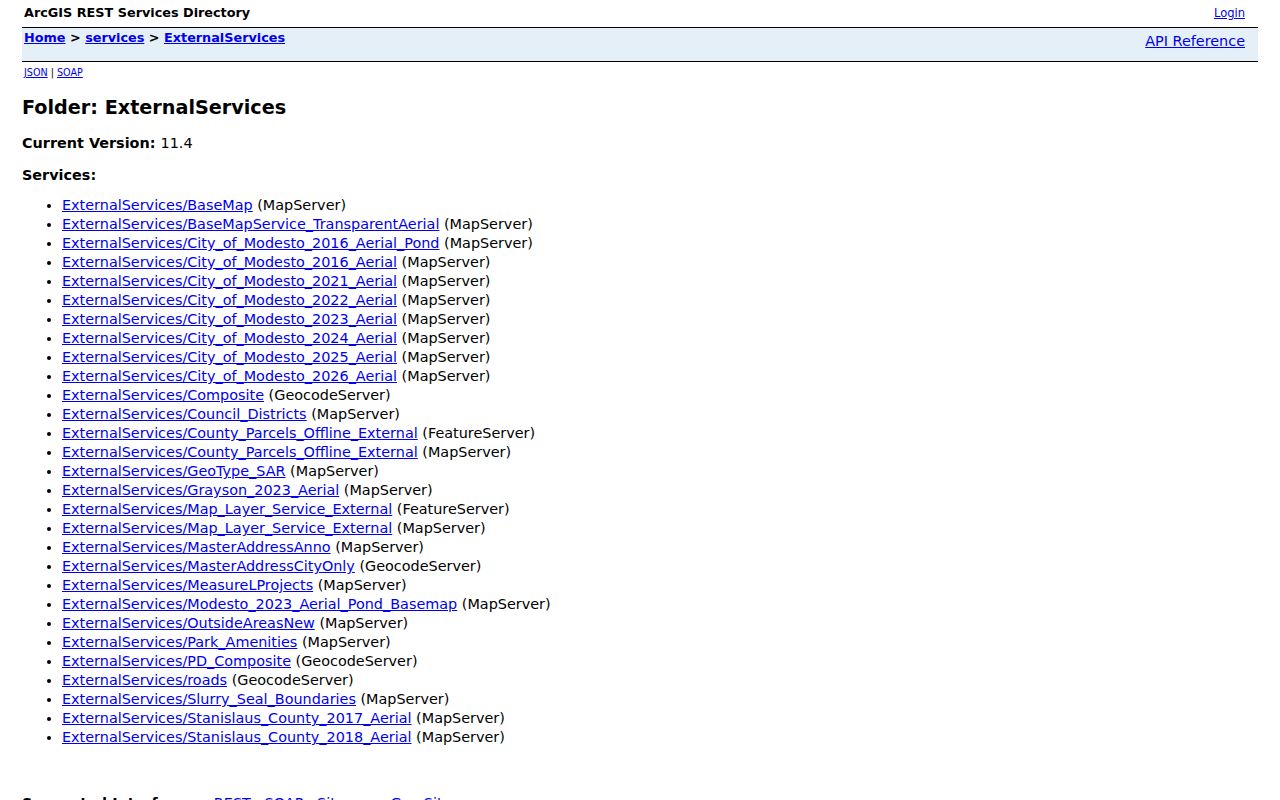The image size is (1280, 800).
Task: Open Grayson_2023_Aerial service
Action: 200,490
